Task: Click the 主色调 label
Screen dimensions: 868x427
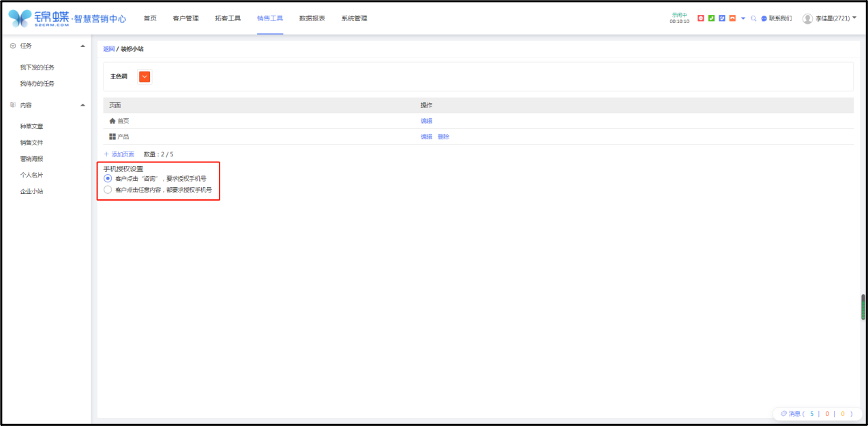Action: pos(118,76)
